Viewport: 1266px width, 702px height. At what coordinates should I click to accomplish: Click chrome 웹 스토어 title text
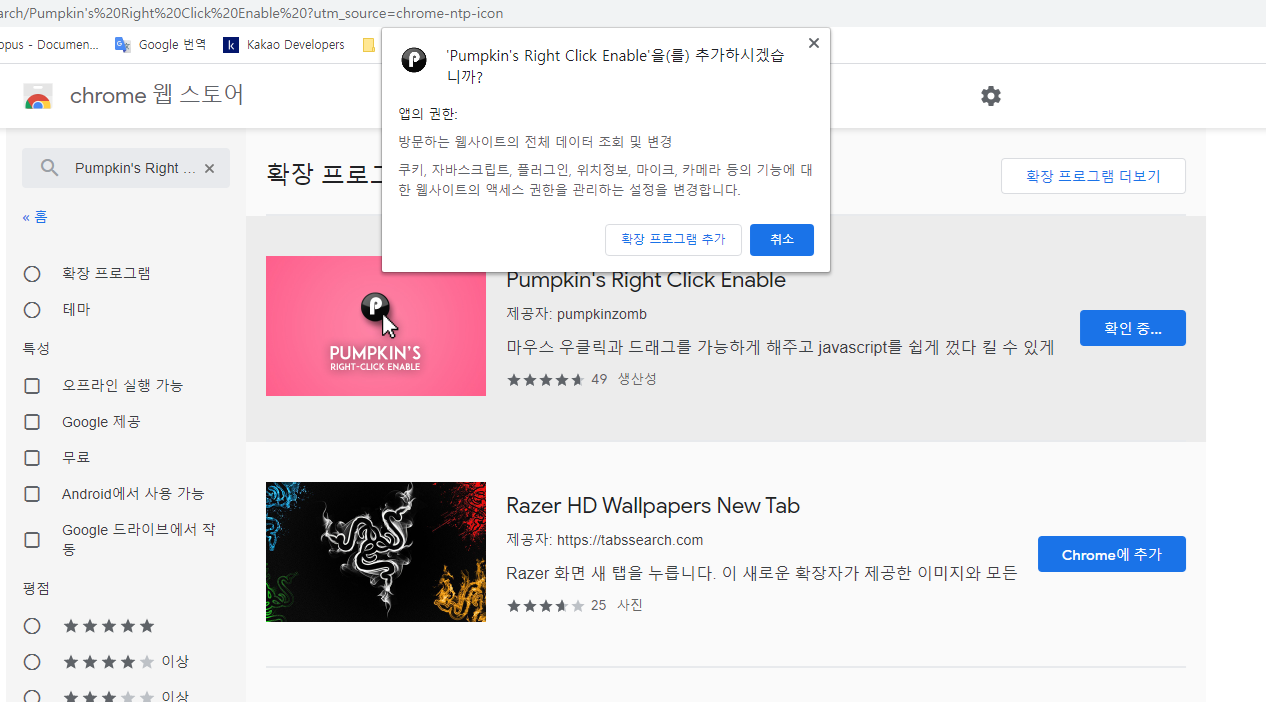point(157,96)
